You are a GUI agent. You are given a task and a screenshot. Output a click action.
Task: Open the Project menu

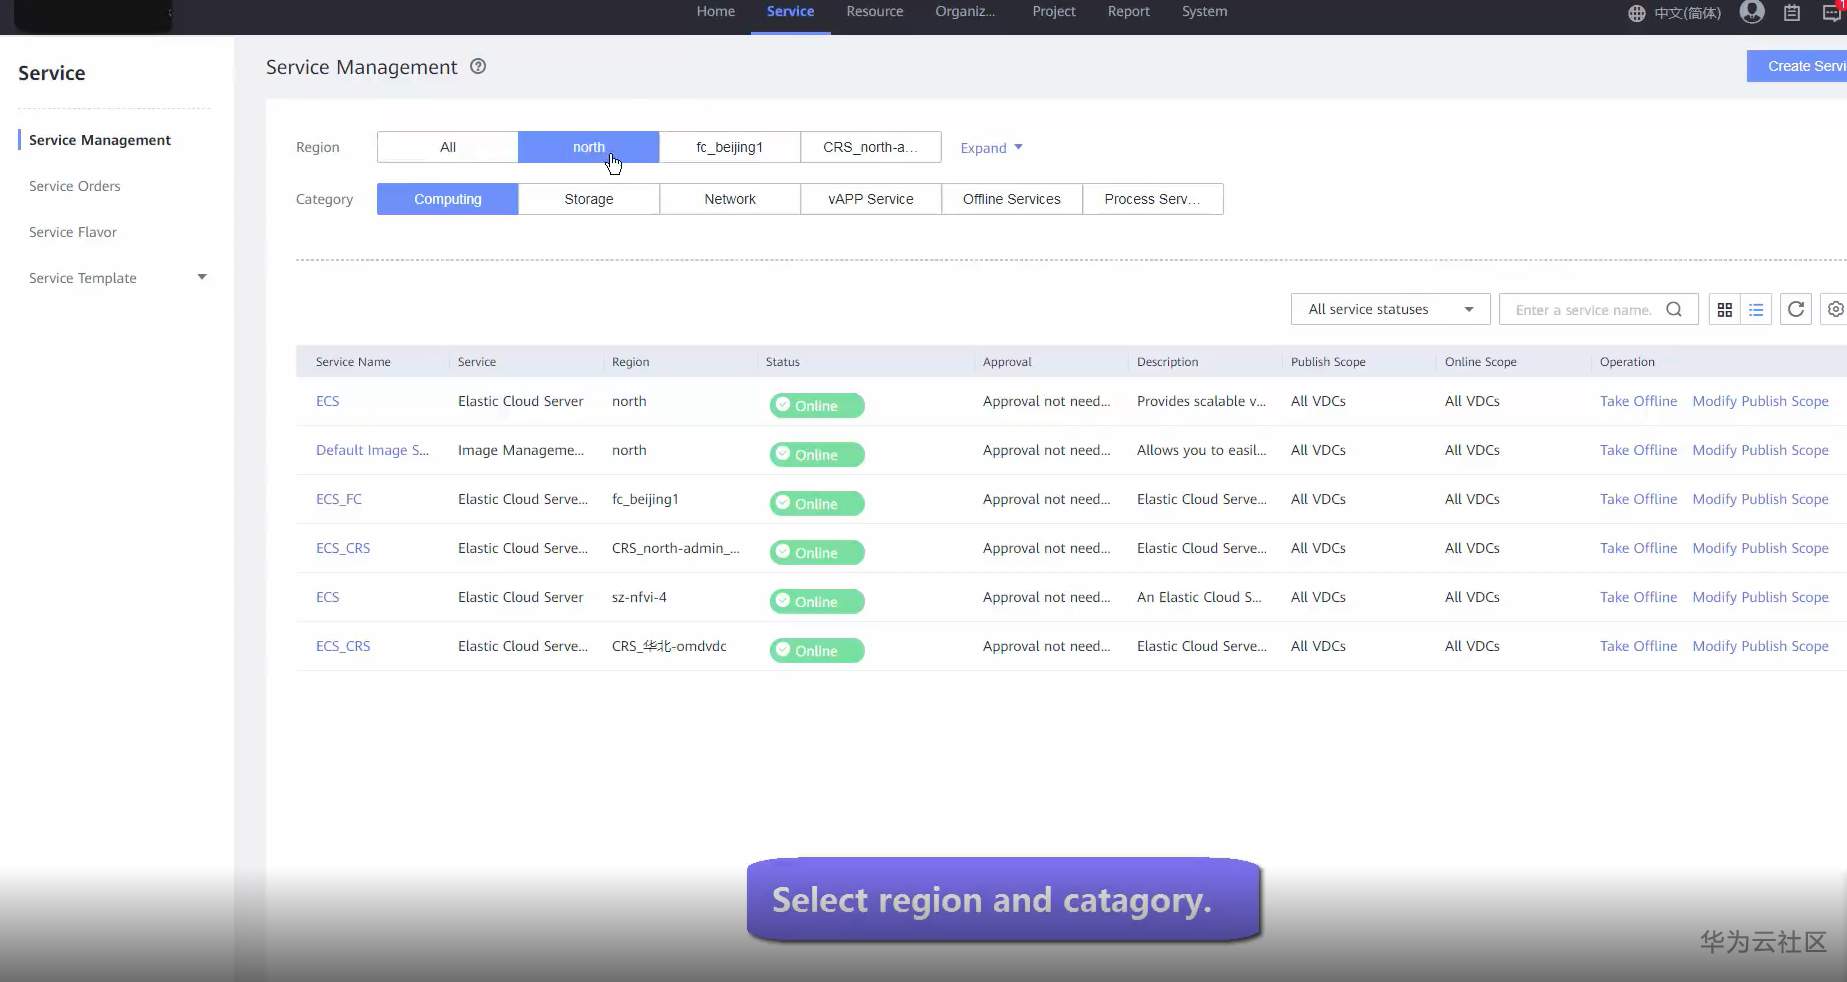[1054, 12]
